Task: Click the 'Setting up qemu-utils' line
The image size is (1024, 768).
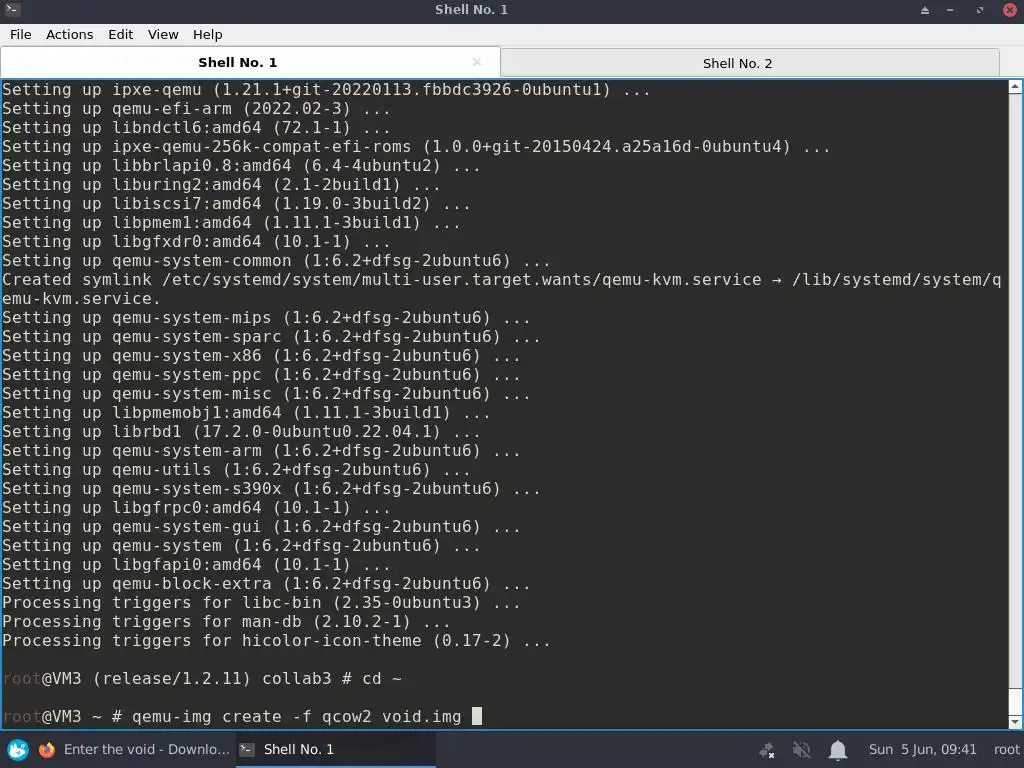Action: (236, 470)
